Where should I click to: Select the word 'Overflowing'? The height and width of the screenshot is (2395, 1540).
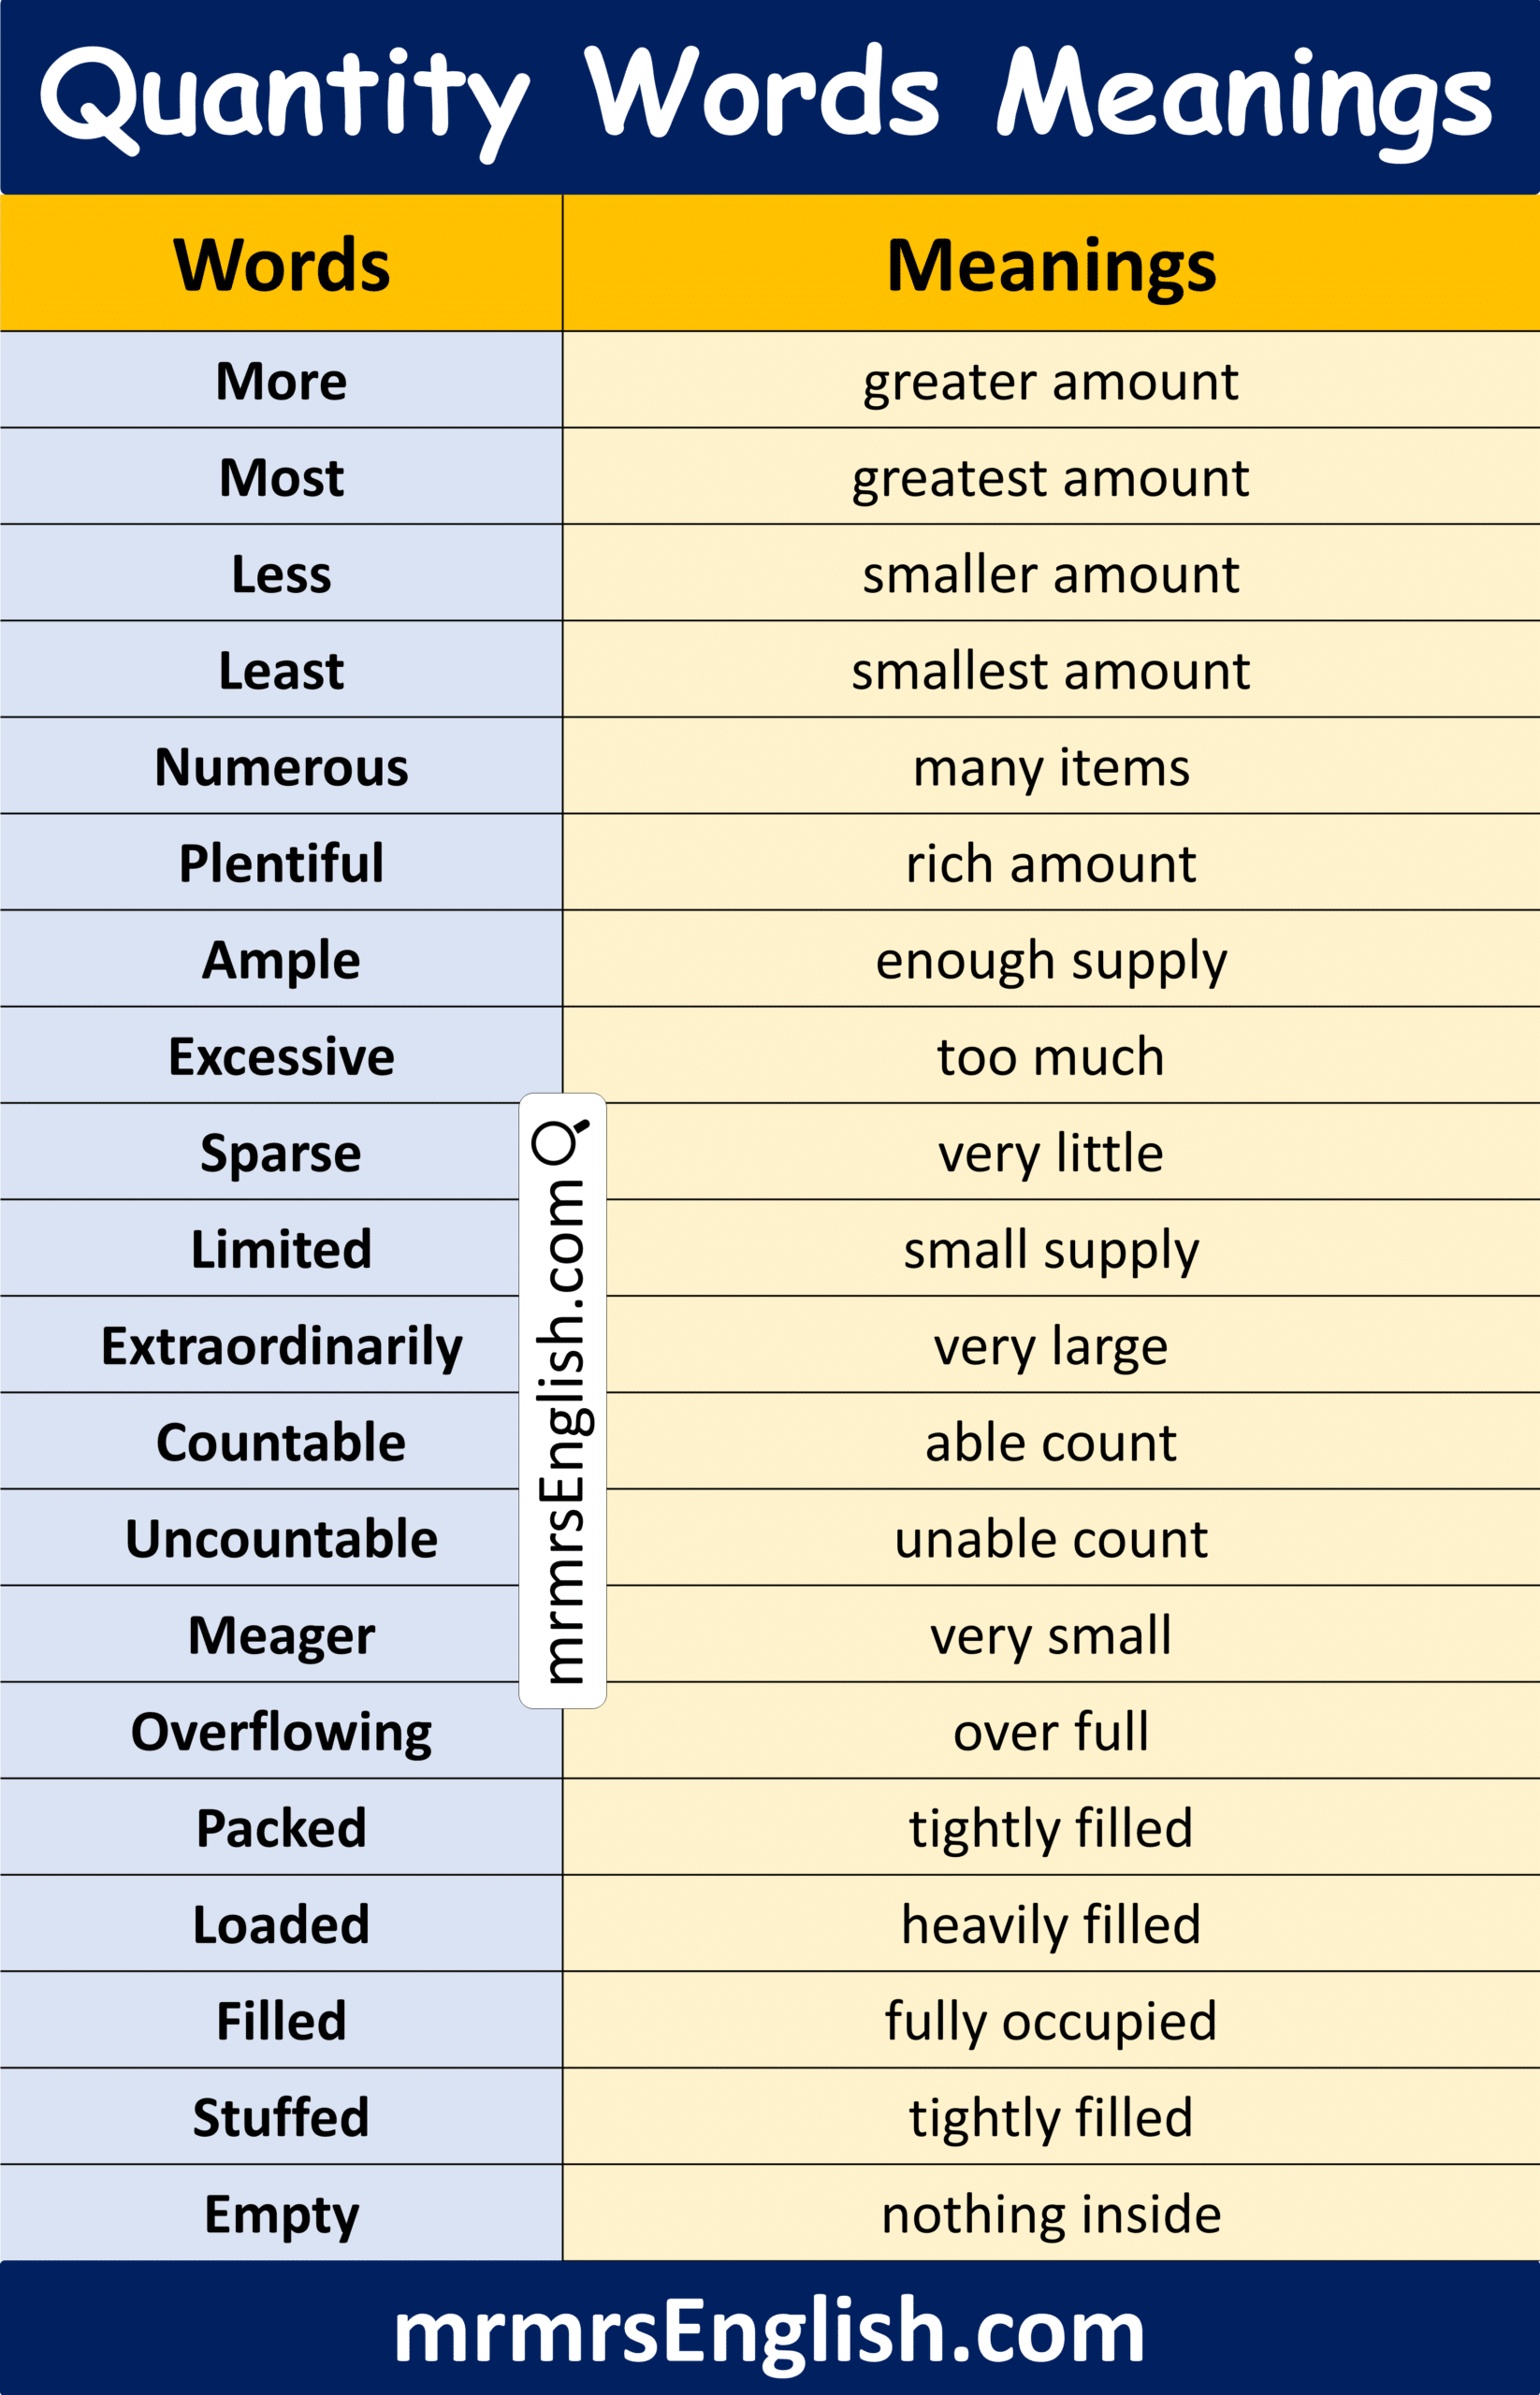(x=281, y=1733)
